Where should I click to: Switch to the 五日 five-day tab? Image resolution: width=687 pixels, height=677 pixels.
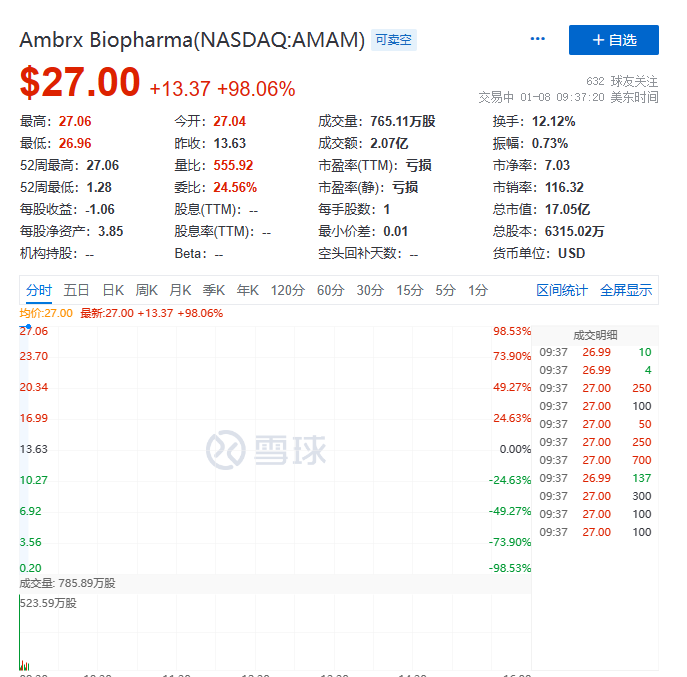(77, 290)
